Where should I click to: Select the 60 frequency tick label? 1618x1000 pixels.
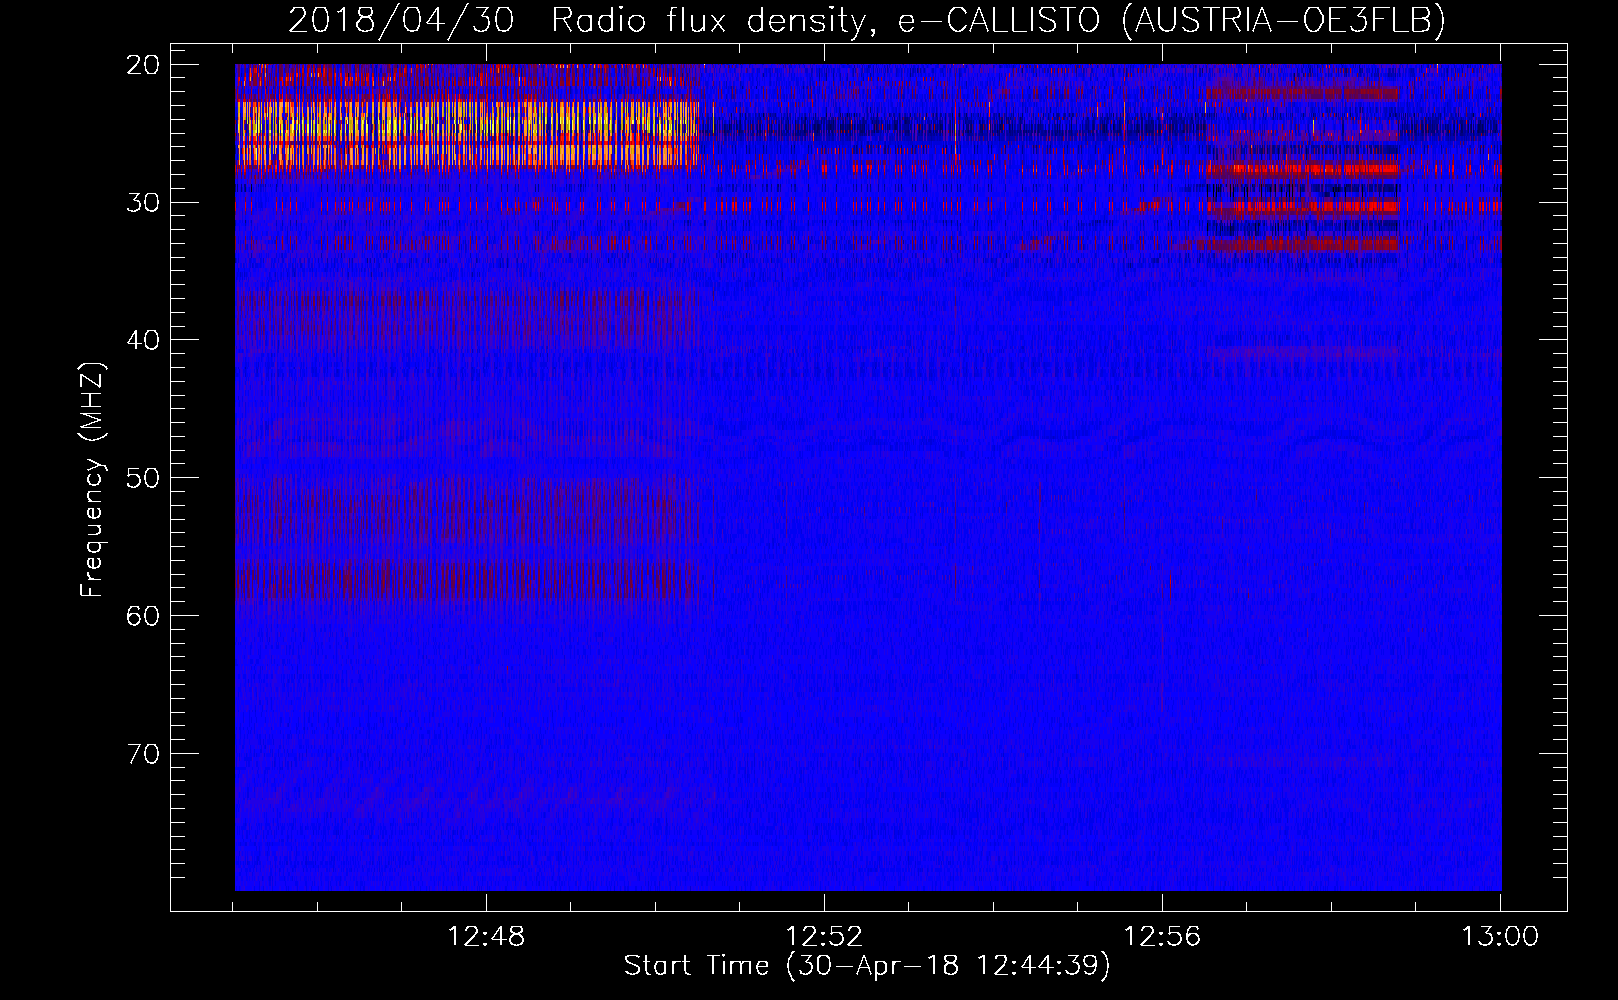[x=144, y=615]
